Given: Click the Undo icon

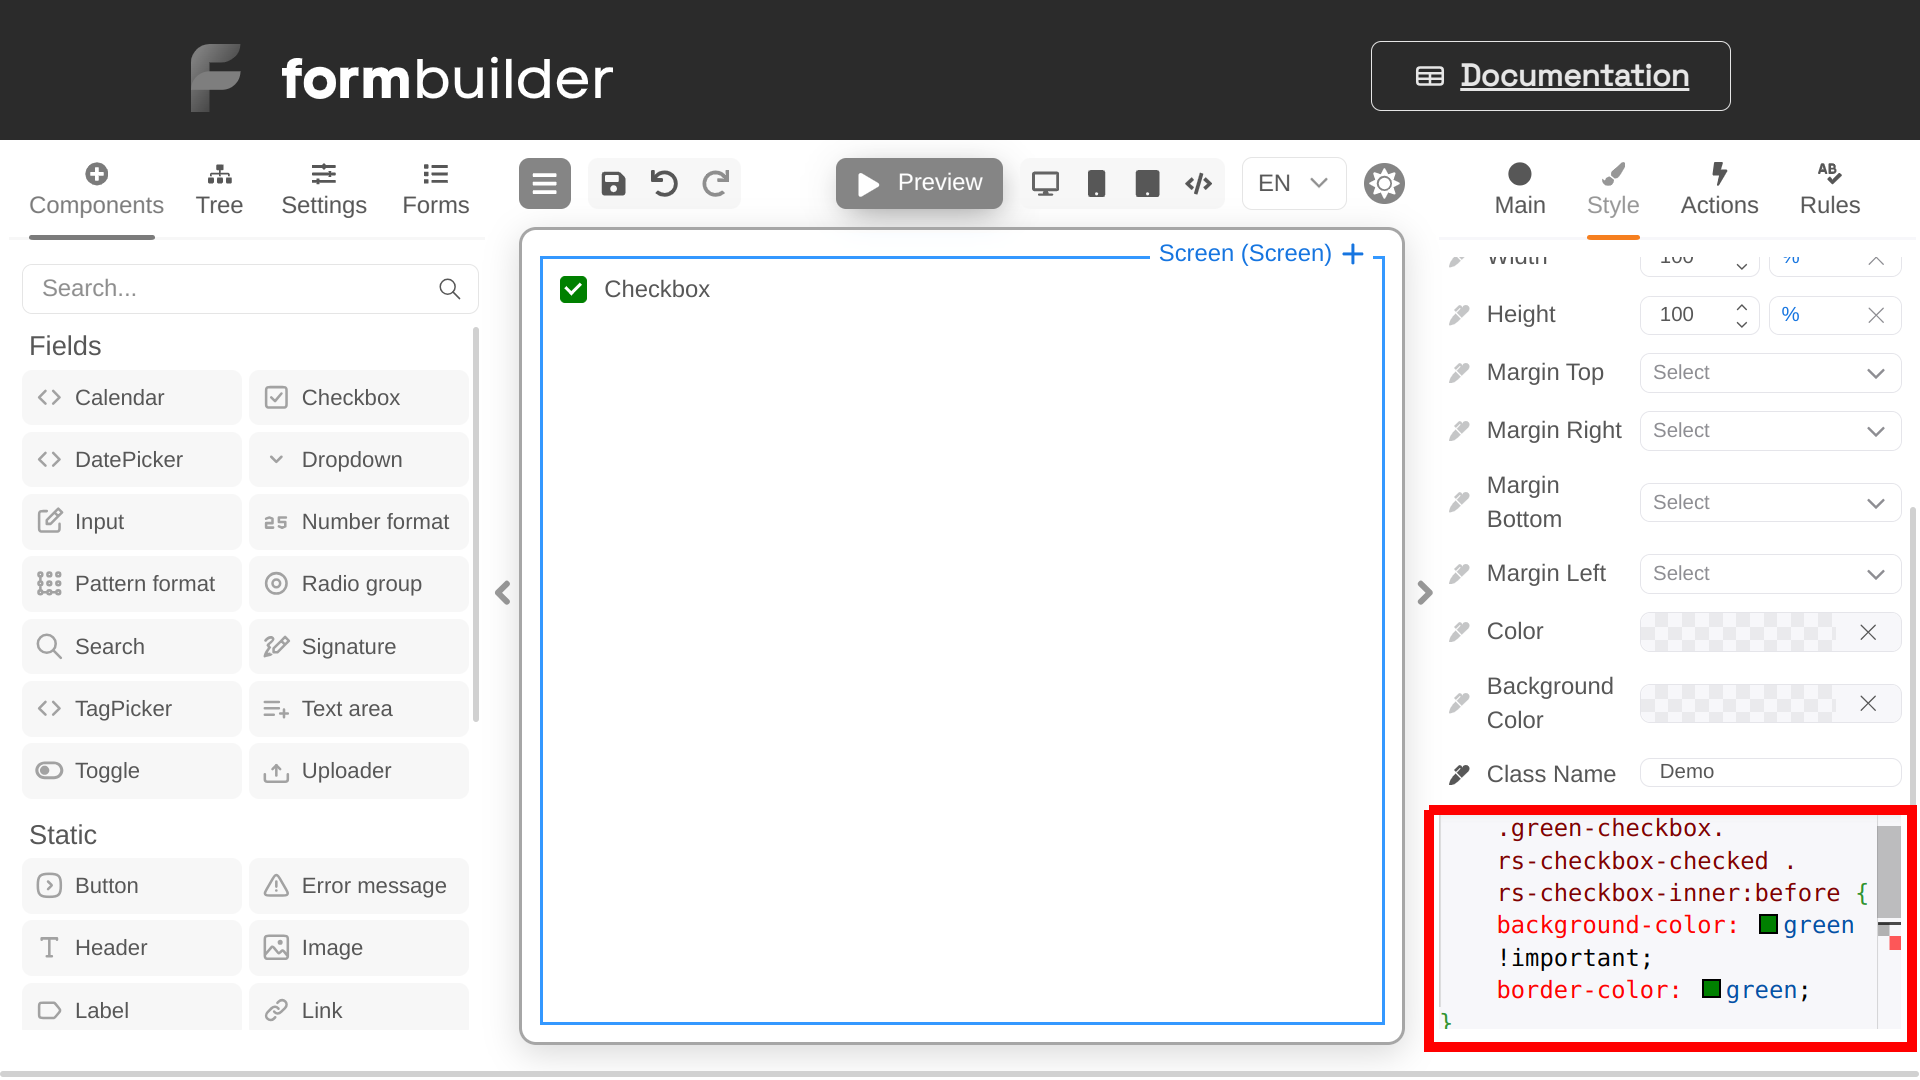Looking at the screenshot, I should point(666,183).
